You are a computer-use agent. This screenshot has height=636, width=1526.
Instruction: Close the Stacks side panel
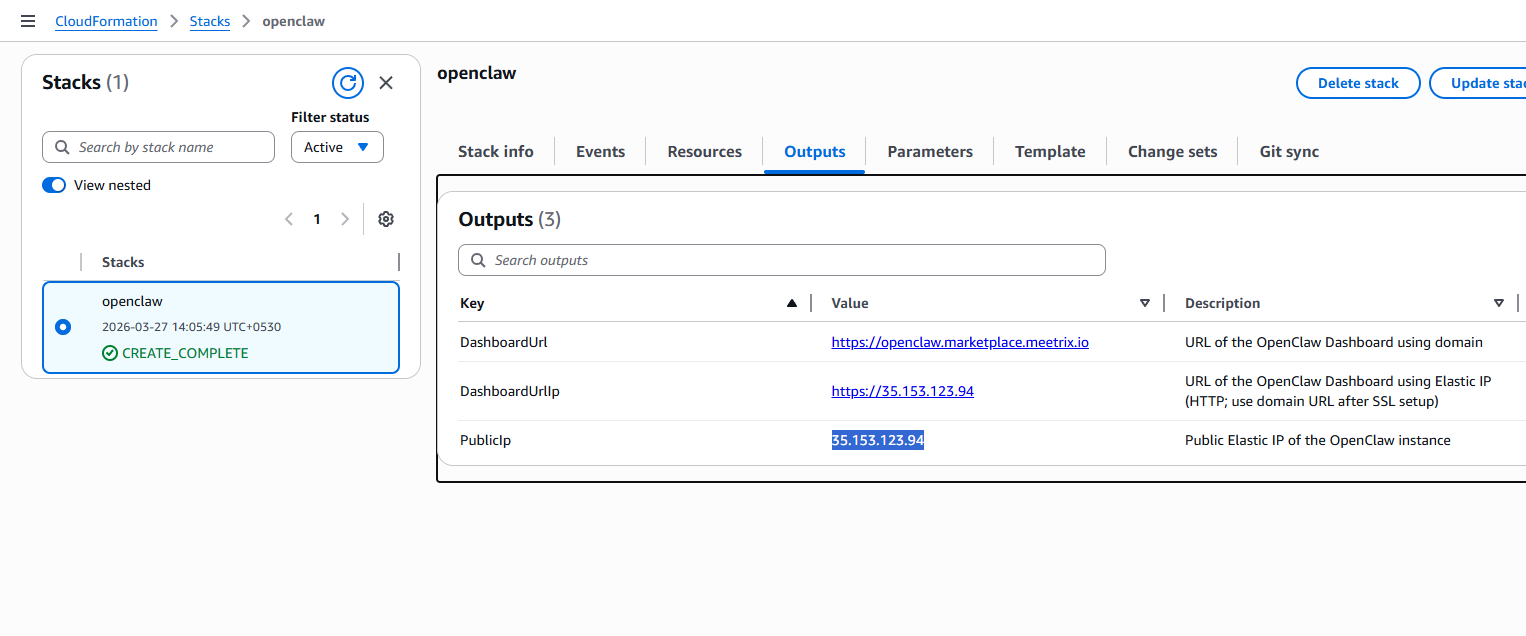pos(386,83)
